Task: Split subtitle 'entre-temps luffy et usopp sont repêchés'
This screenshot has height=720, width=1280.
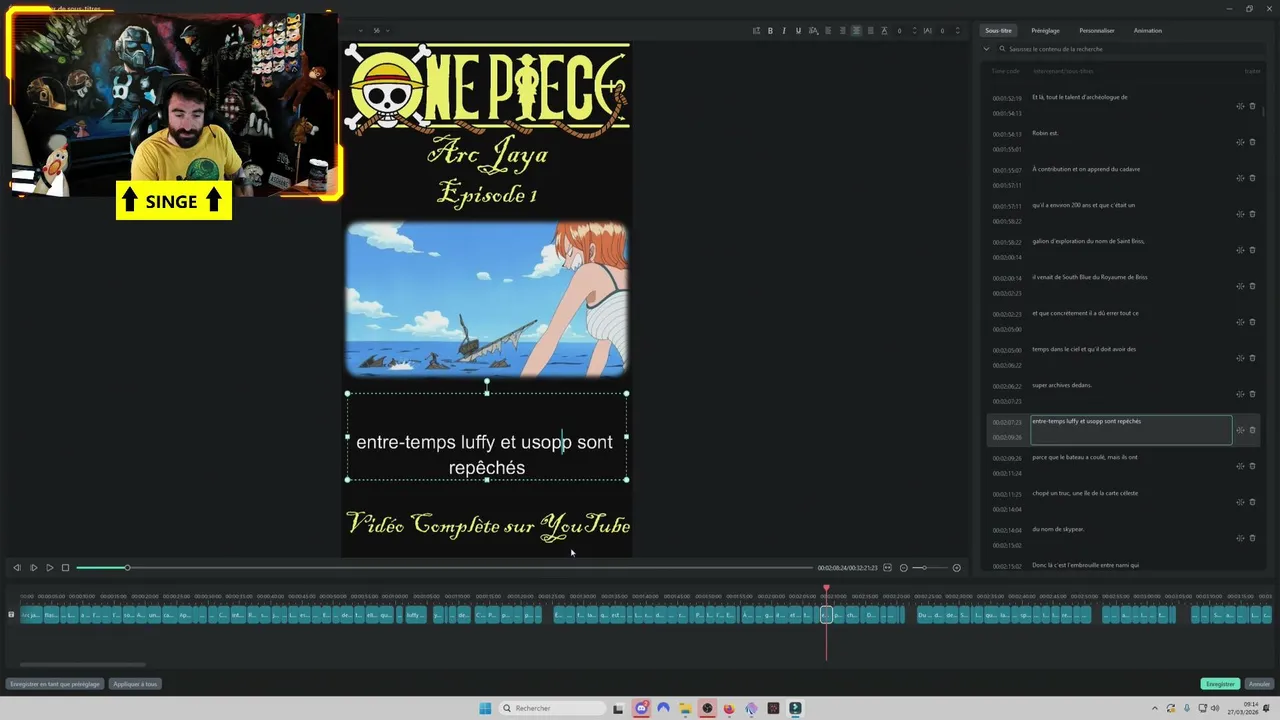Action: [1240, 430]
